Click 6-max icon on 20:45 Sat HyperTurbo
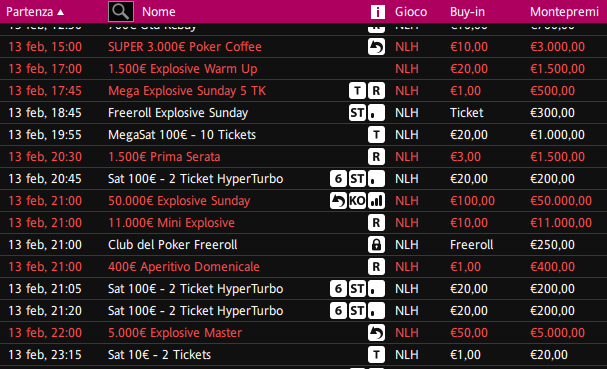 click(x=338, y=179)
